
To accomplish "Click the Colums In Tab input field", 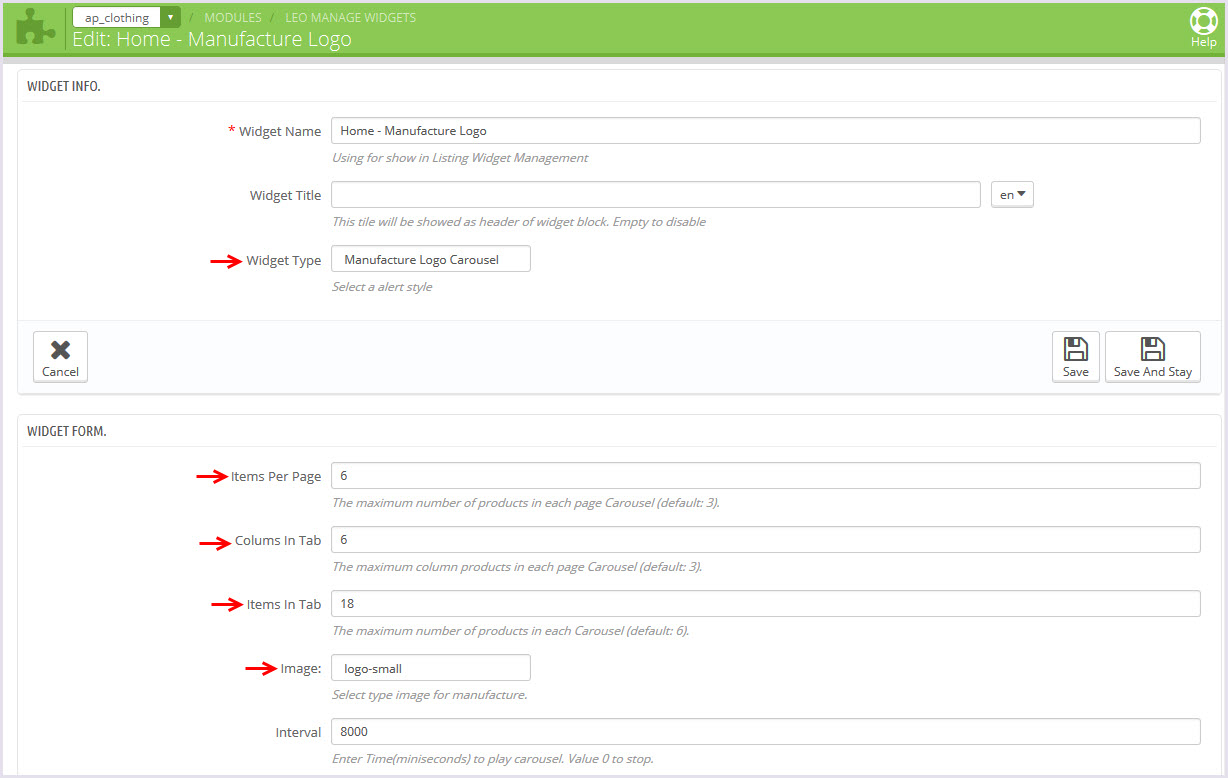I will pos(765,540).
